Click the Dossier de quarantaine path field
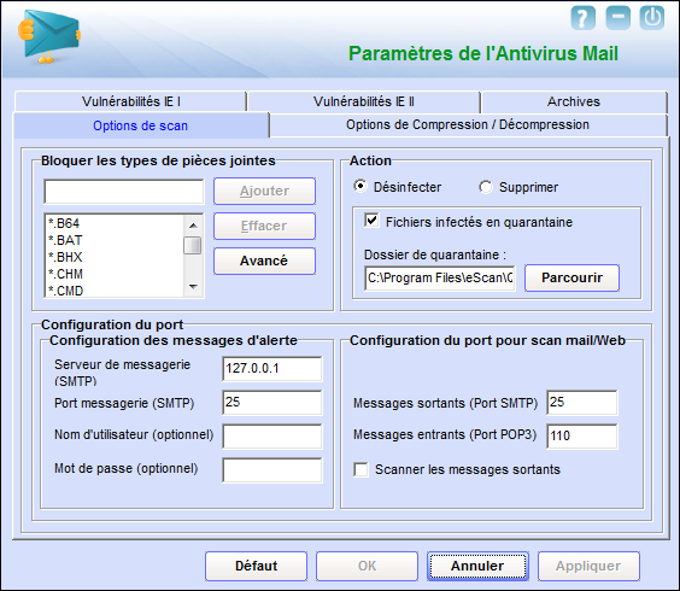The image size is (680, 591). pyautogui.click(x=440, y=278)
